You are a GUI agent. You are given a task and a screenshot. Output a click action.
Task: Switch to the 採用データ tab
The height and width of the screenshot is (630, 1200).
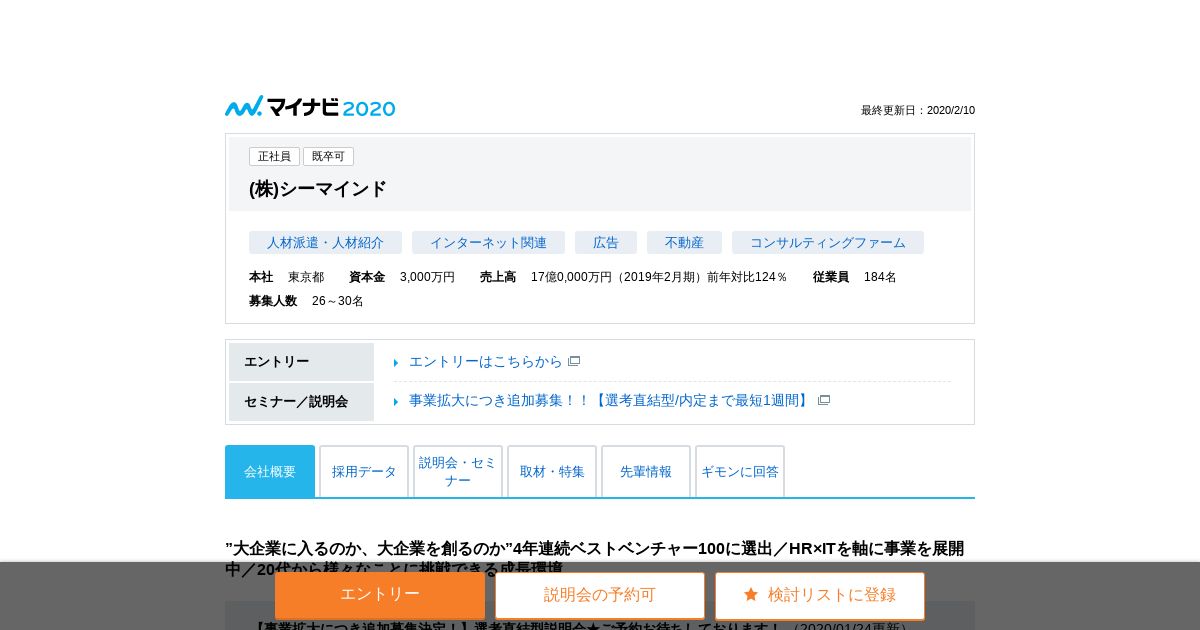click(364, 471)
